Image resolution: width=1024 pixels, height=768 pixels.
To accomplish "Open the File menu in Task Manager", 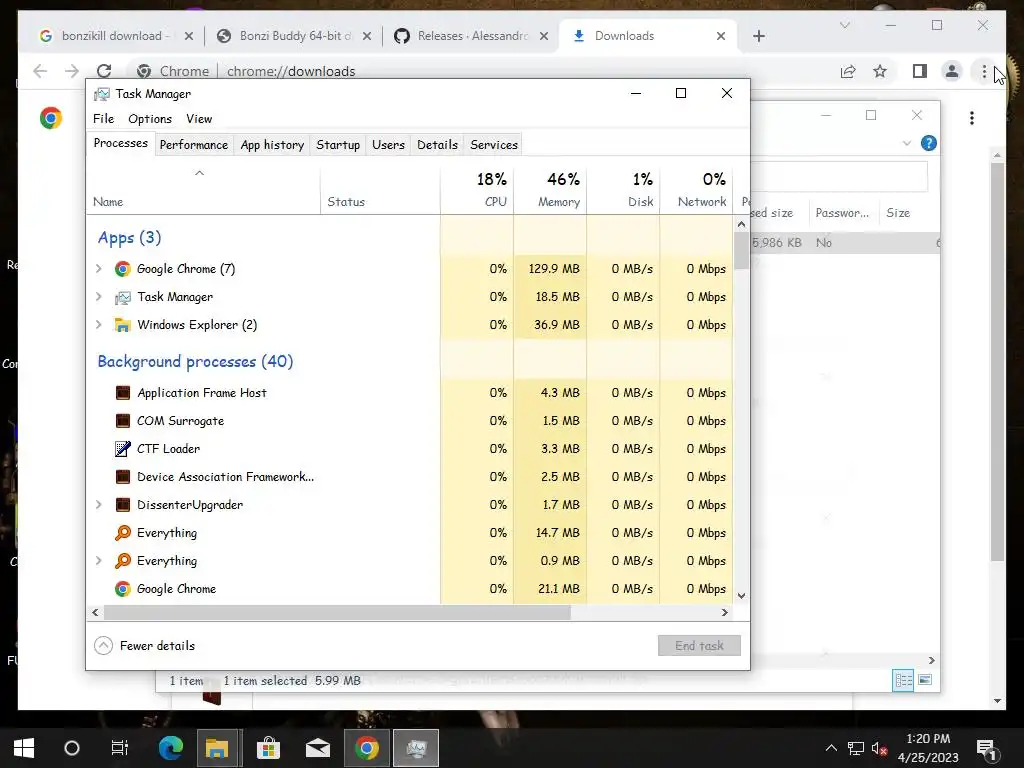I will (x=103, y=119).
